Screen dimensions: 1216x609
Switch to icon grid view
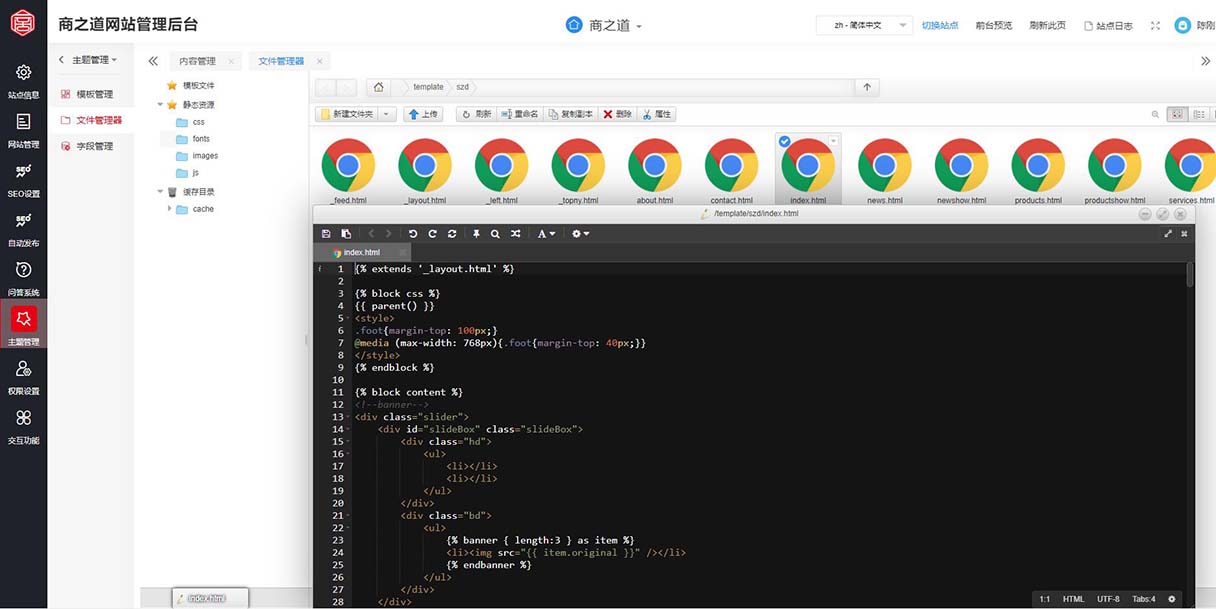coord(1177,114)
